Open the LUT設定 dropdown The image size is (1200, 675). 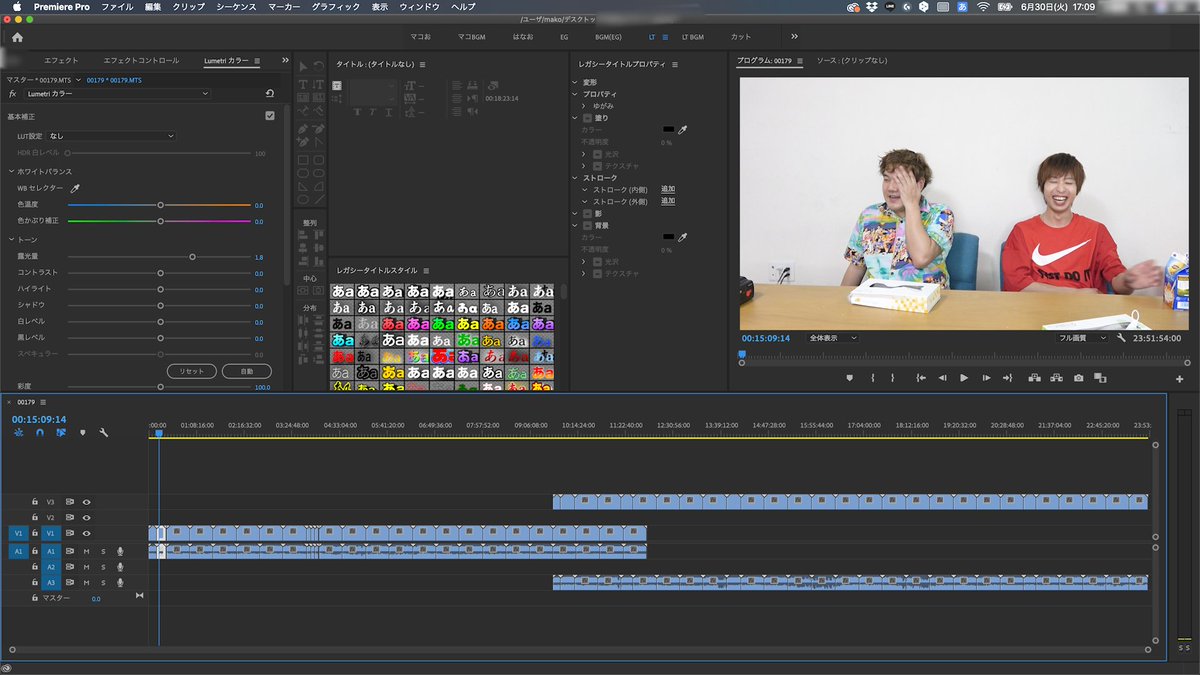point(111,136)
